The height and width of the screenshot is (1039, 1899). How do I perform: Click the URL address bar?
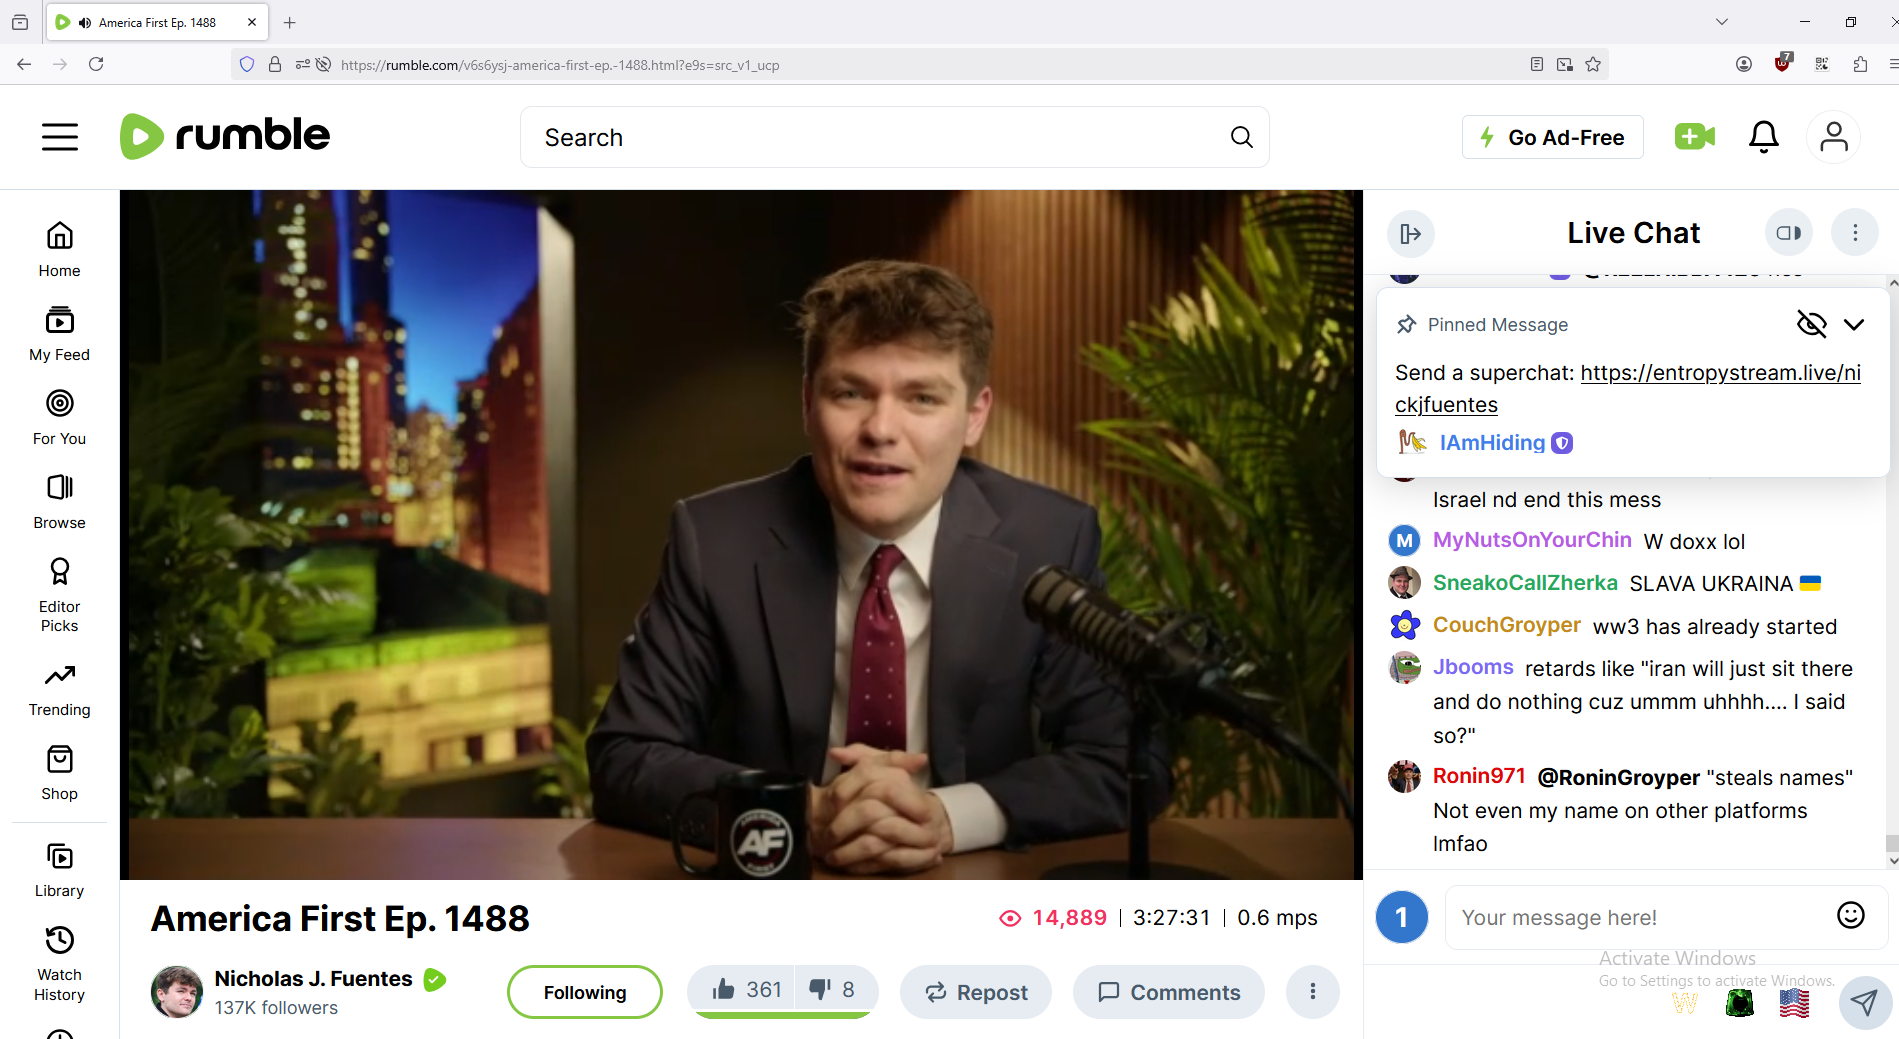point(920,65)
